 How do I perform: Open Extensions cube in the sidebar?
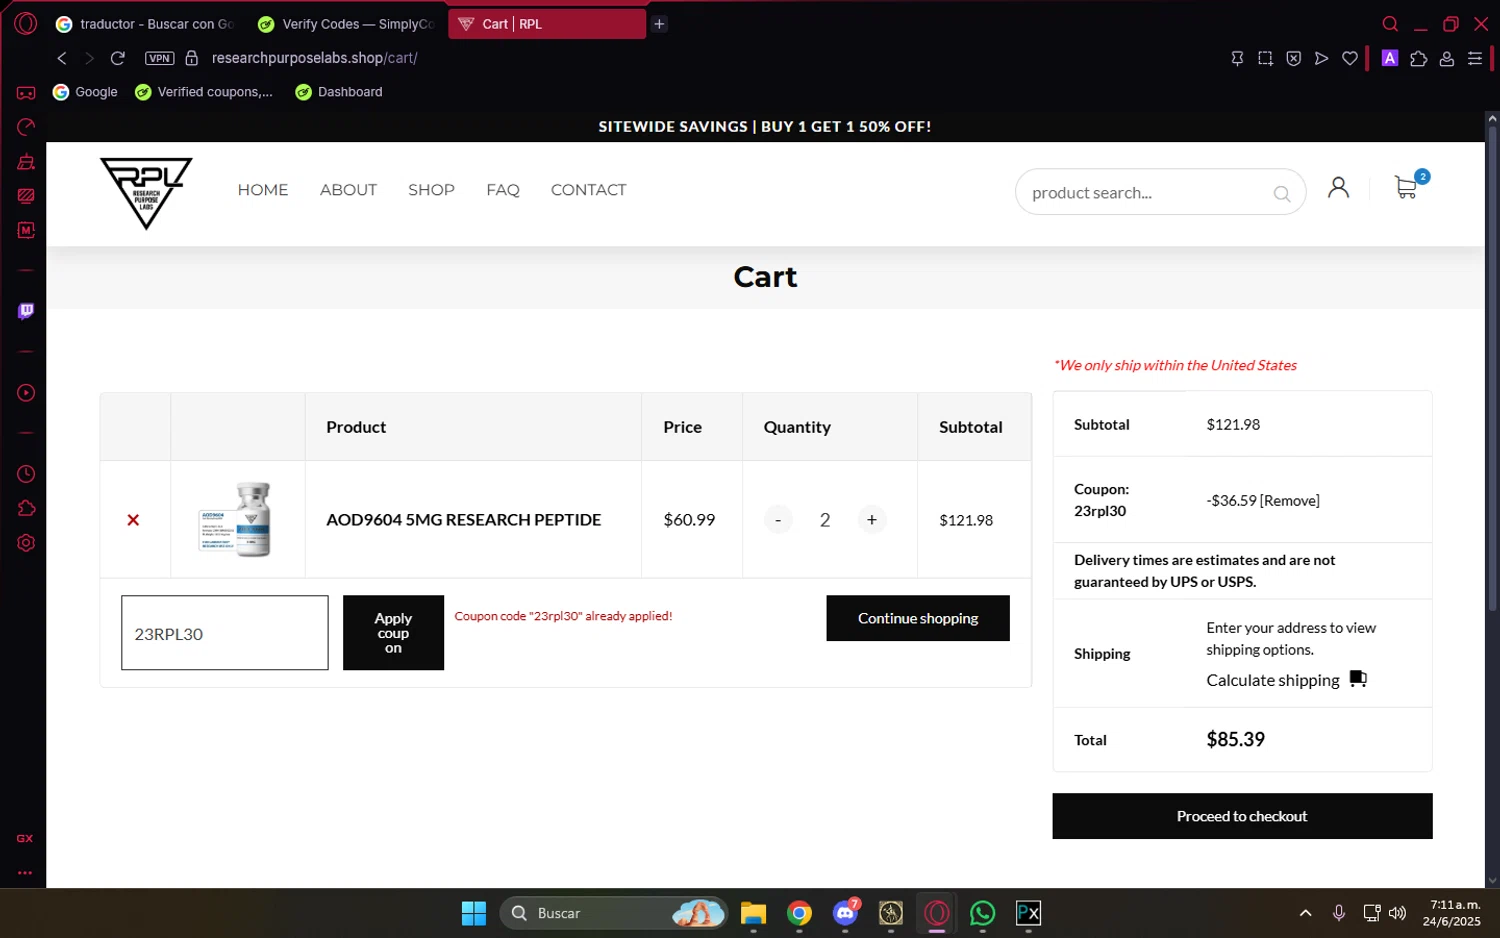tap(26, 509)
